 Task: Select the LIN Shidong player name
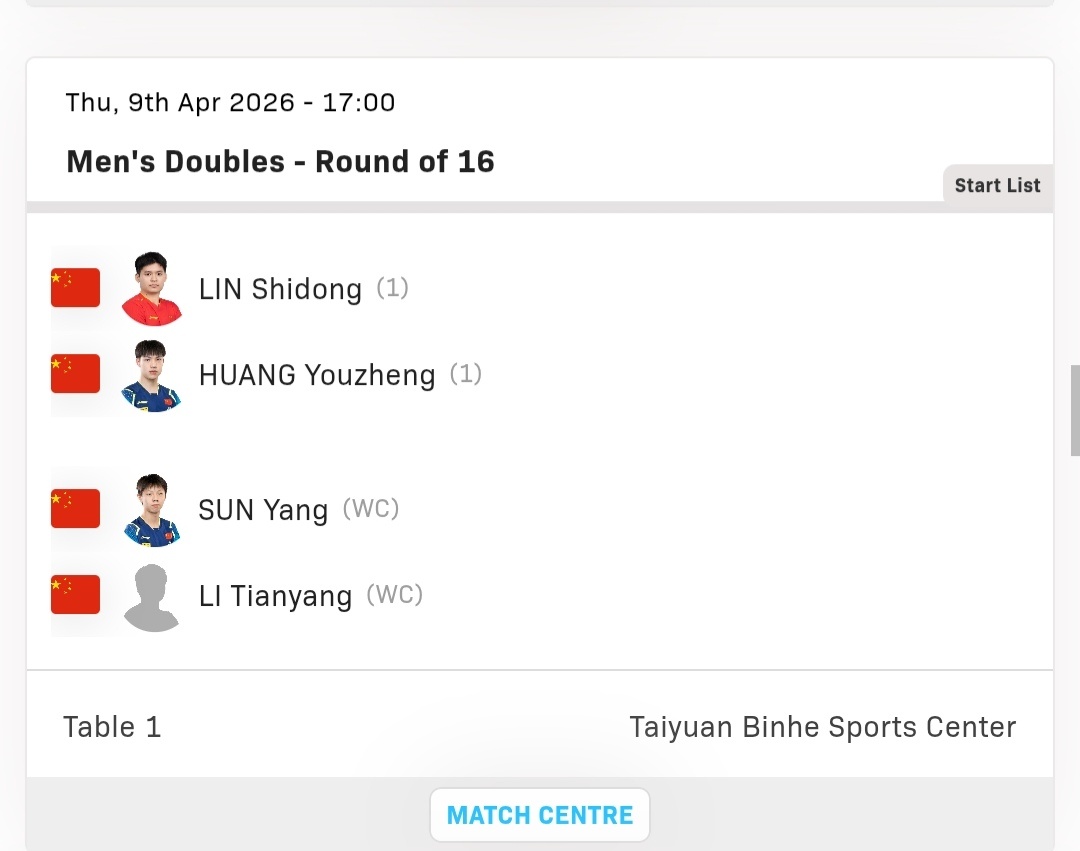280,289
